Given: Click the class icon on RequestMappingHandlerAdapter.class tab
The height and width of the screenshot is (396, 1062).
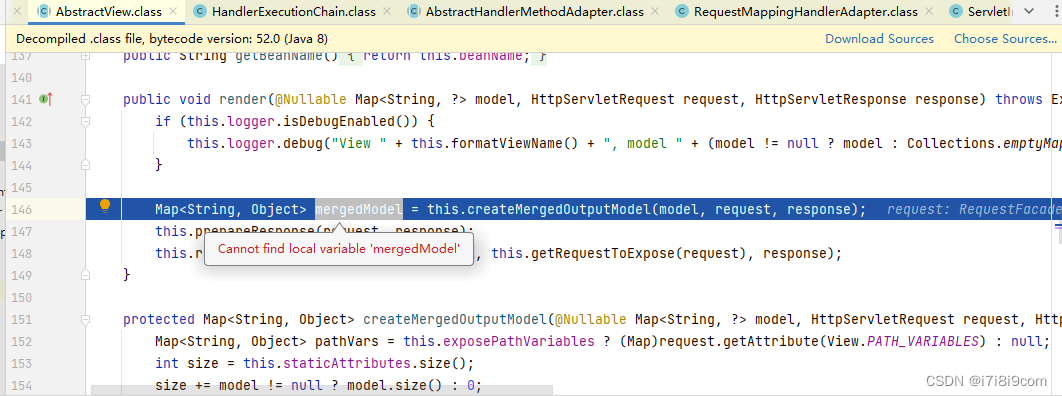Looking at the screenshot, I should click(682, 12).
